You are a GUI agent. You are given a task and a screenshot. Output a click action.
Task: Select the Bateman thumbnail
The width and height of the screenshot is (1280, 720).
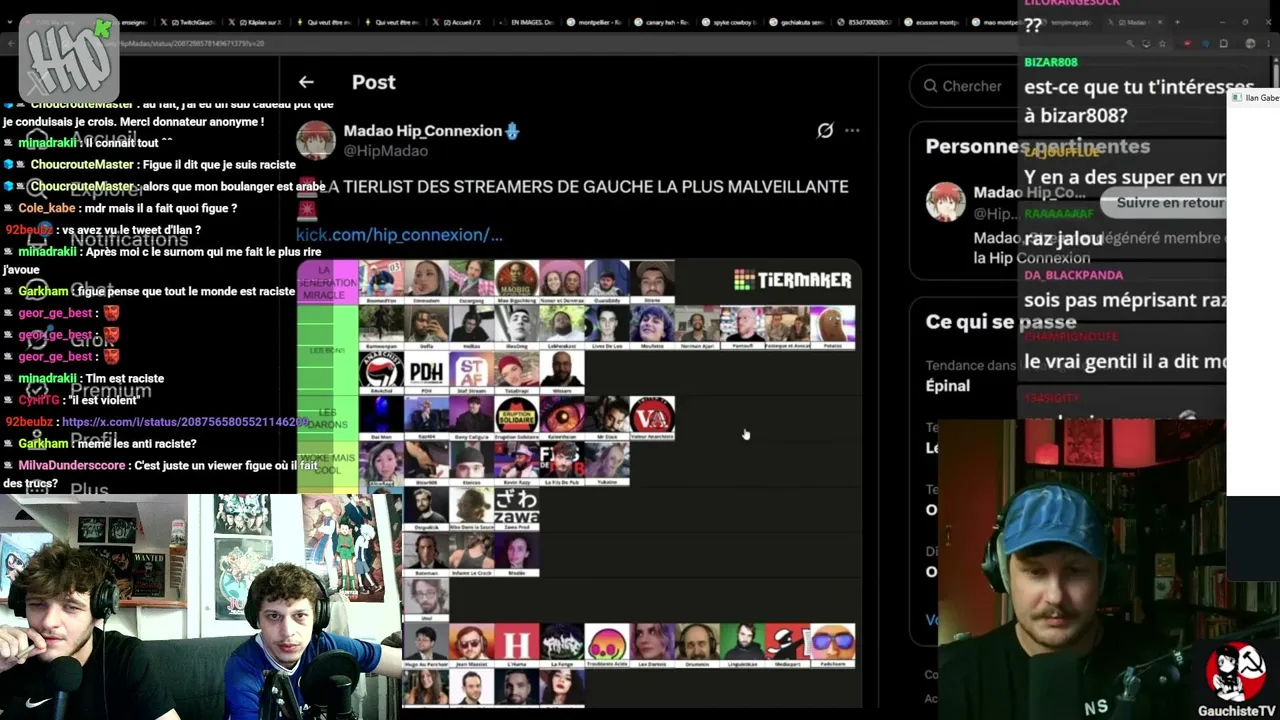pos(427,554)
